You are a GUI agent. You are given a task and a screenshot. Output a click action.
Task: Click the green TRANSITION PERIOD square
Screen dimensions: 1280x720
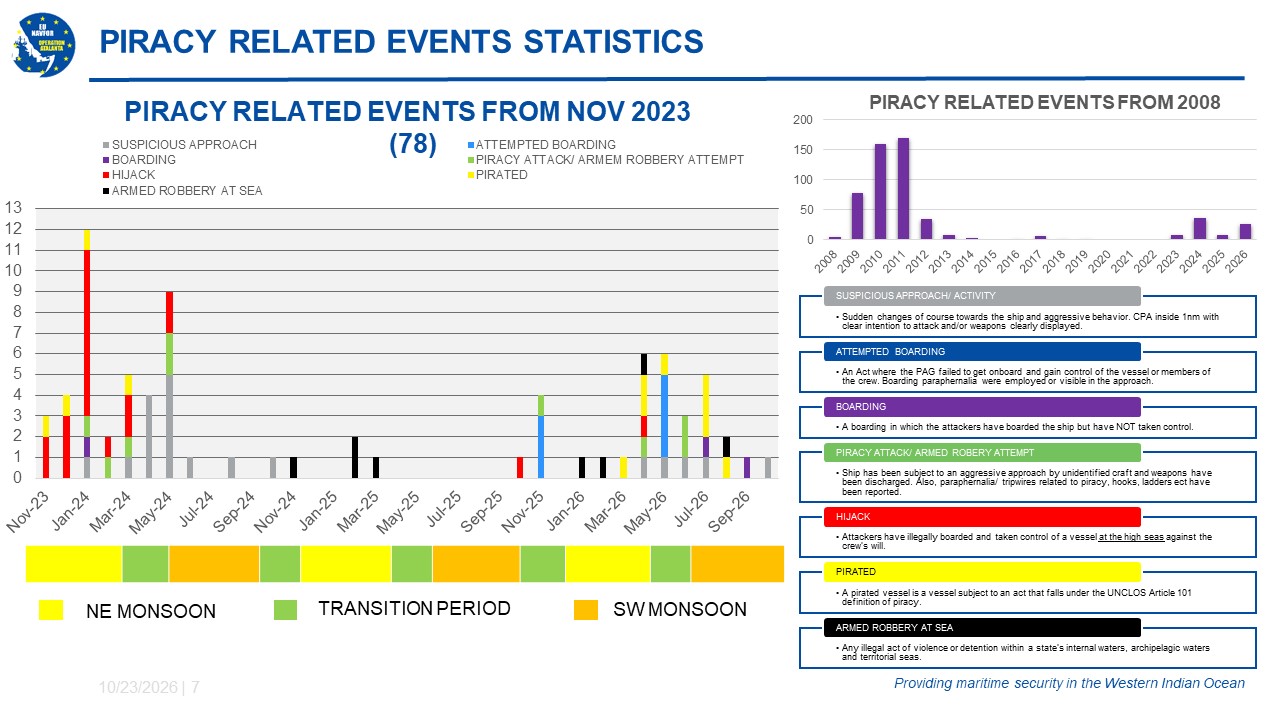click(x=285, y=609)
